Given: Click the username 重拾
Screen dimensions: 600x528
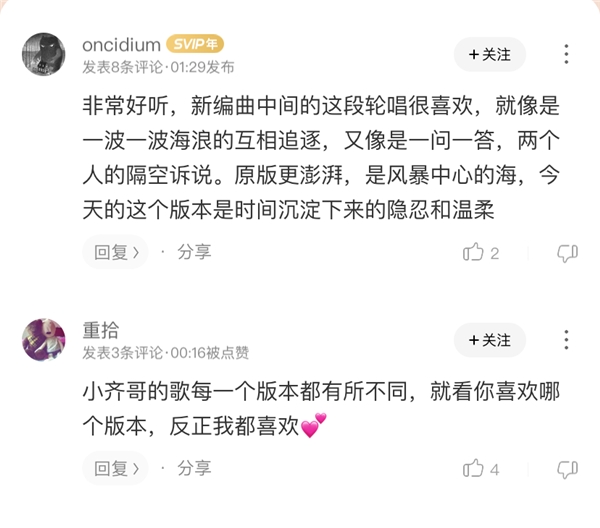Looking at the screenshot, I should (x=101, y=331).
